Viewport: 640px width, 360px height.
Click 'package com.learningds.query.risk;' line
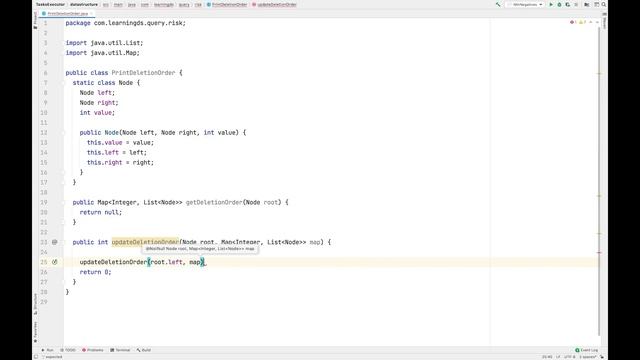click(125, 23)
